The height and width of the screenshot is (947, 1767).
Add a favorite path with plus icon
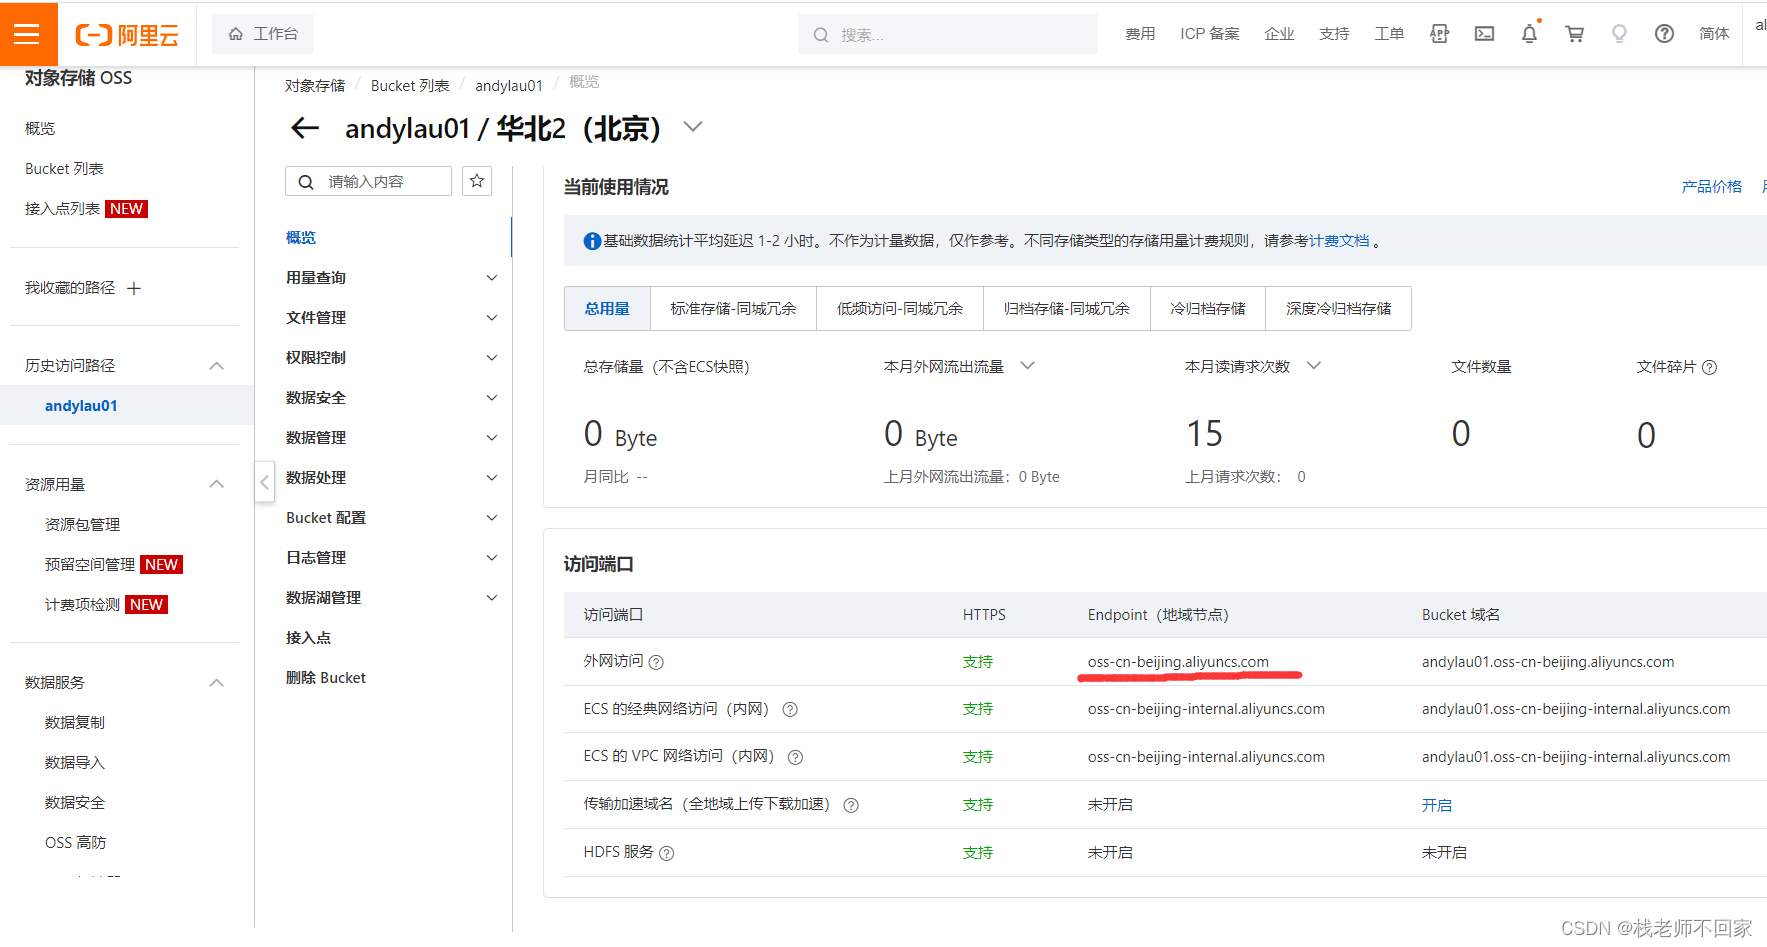pos(134,288)
